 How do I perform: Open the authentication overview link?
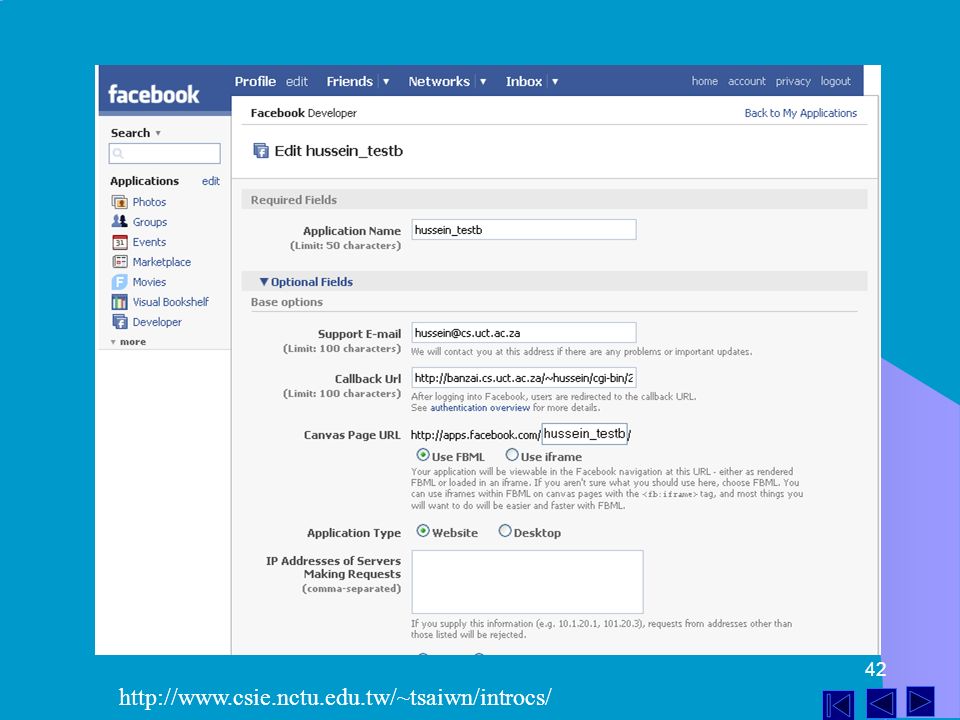tap(480, 408)
